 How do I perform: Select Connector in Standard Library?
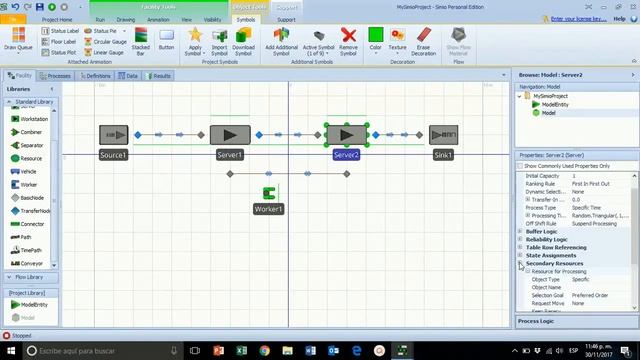[27, 224]
